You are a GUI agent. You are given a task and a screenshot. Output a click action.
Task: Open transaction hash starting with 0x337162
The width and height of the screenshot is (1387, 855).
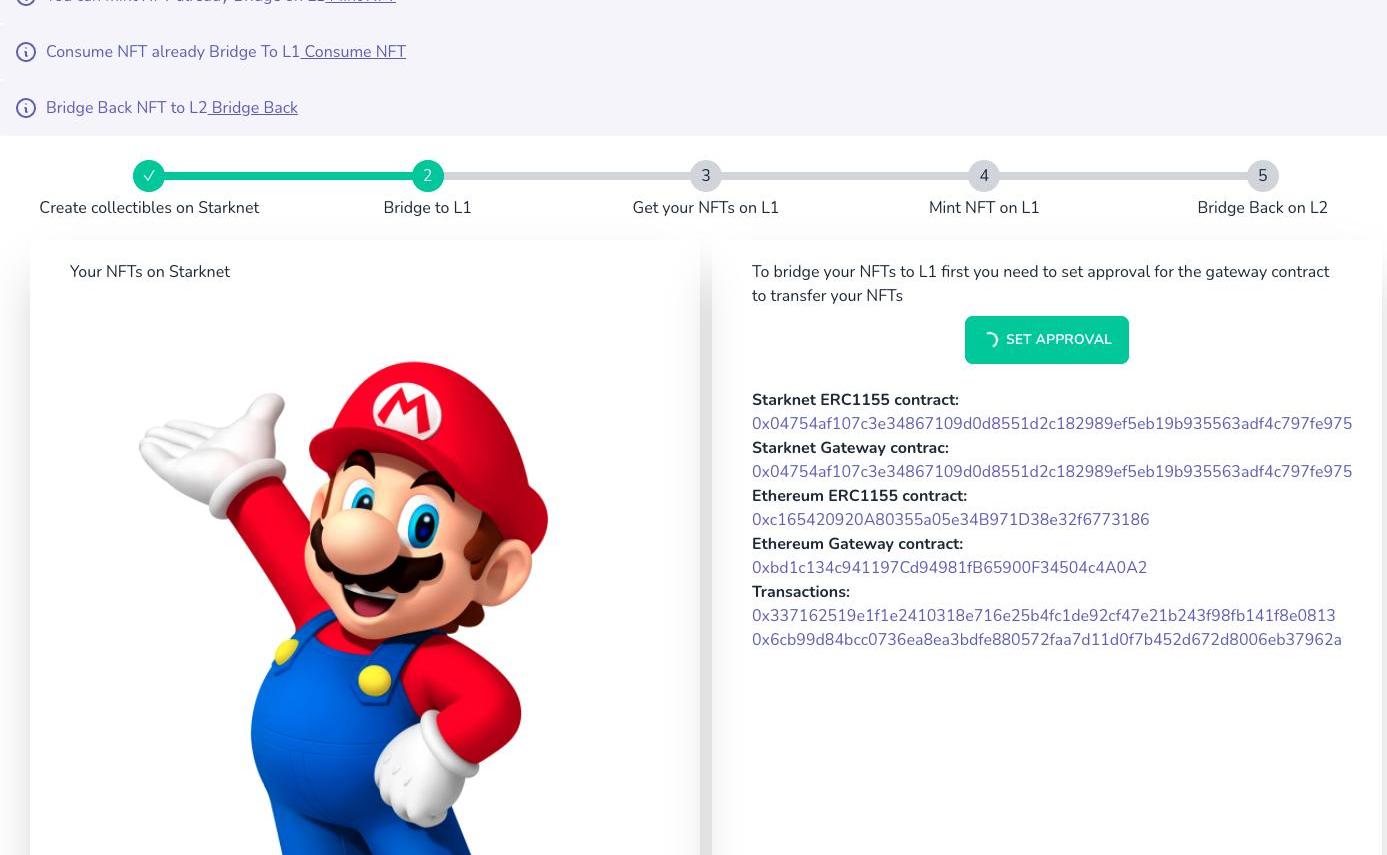pos(1043,616)
